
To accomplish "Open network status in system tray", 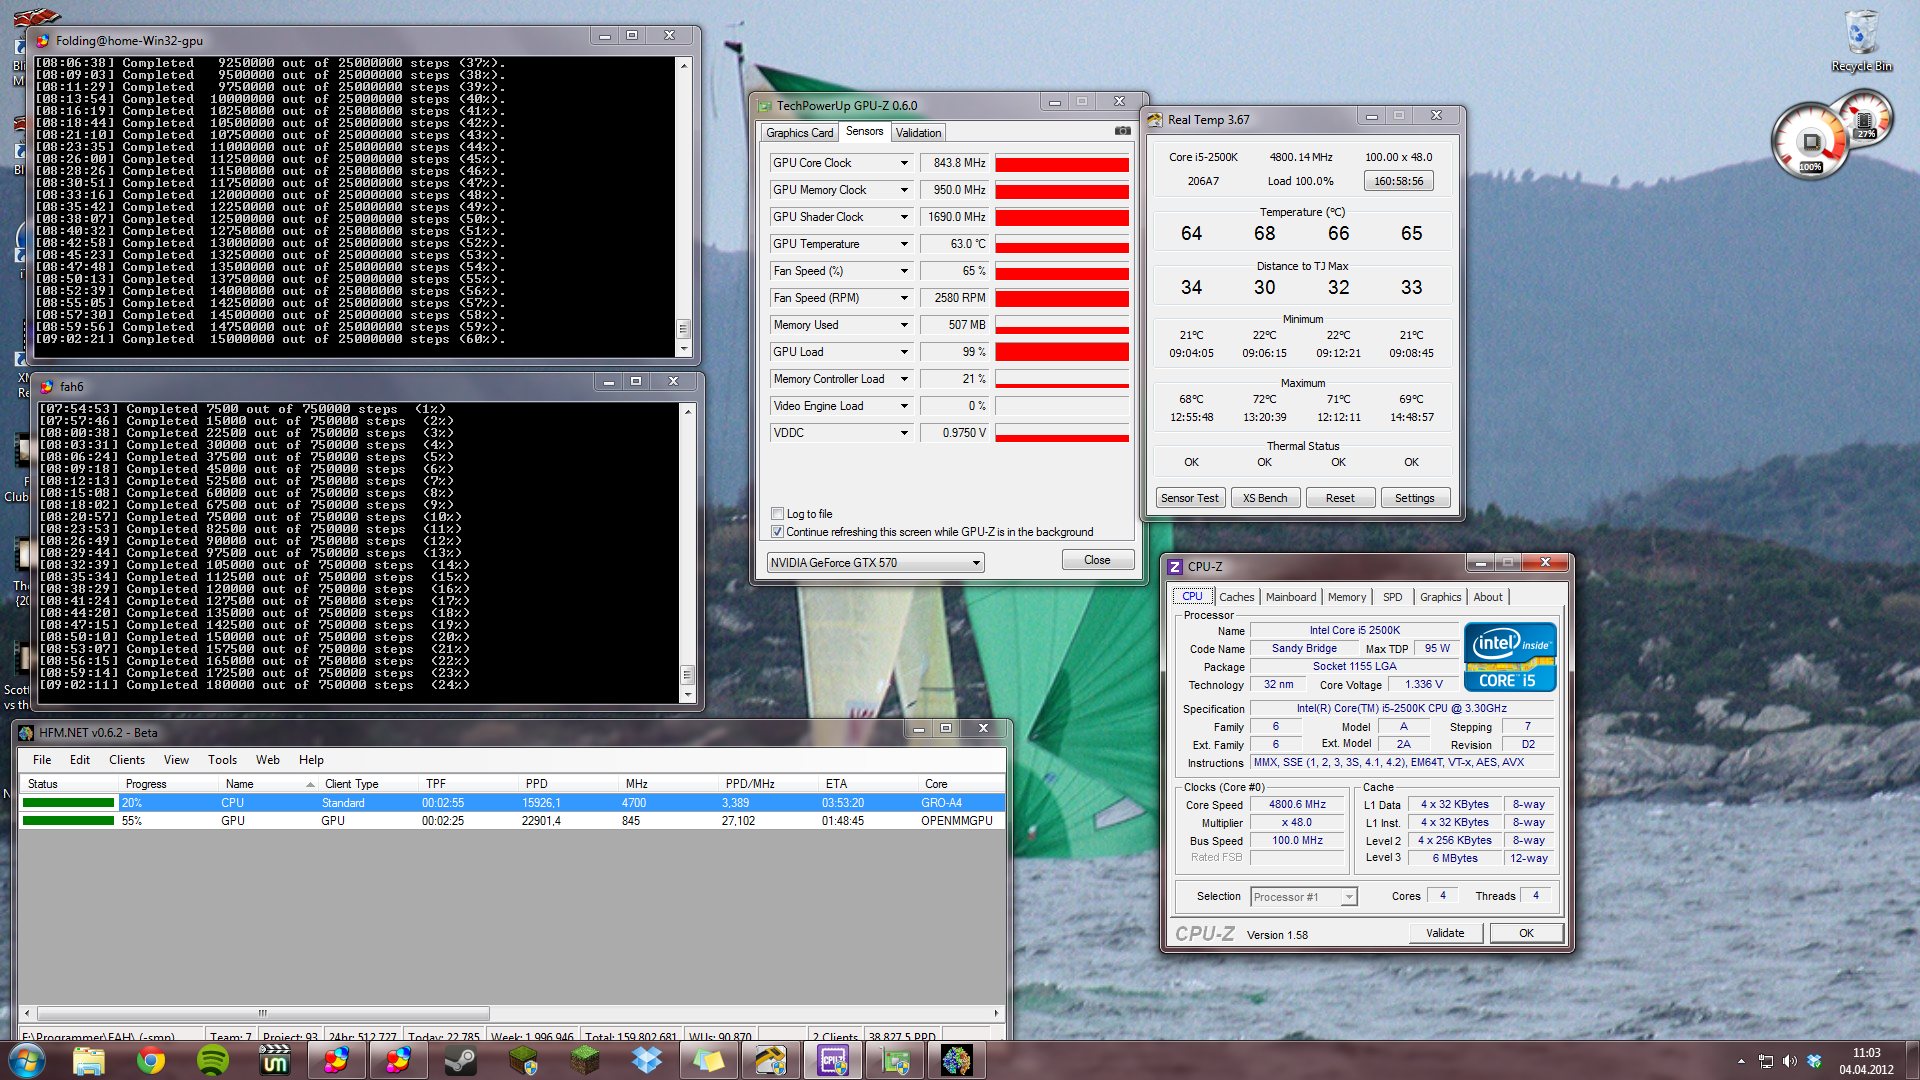I will tap(1765, 1061).
